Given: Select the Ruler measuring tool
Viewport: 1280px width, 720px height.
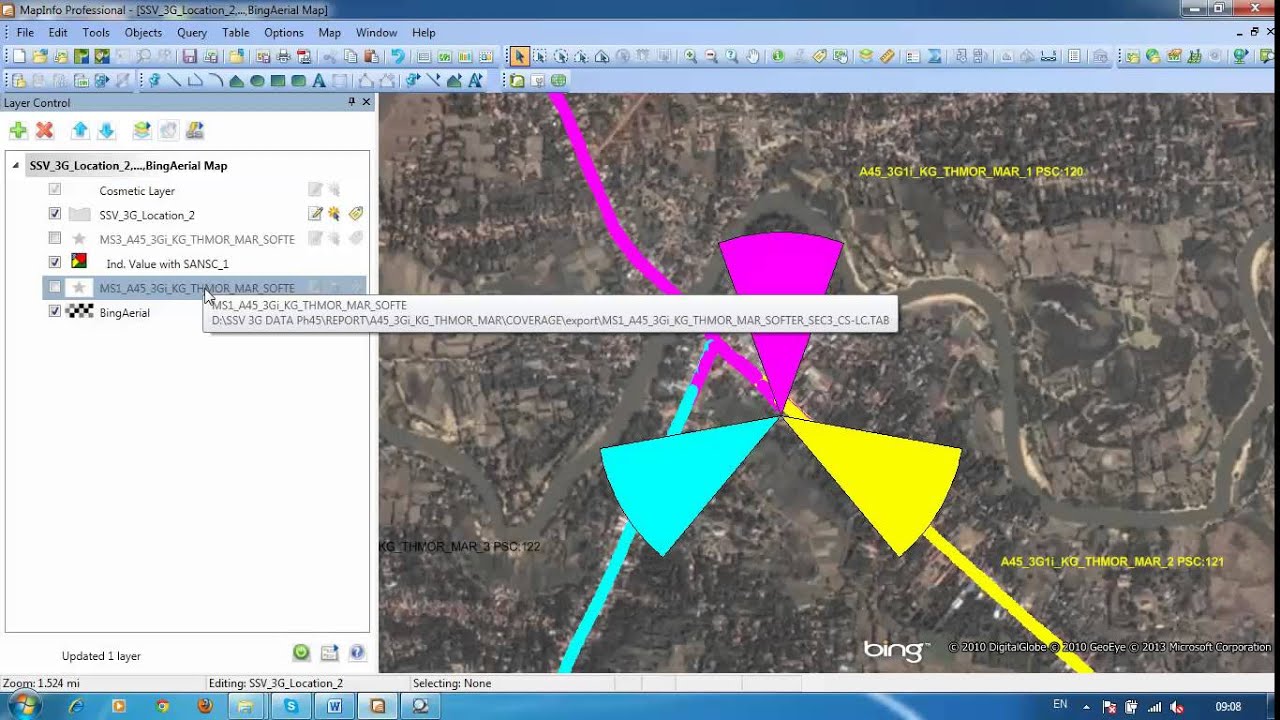Looking at the screenshot, I should (887, 57).
